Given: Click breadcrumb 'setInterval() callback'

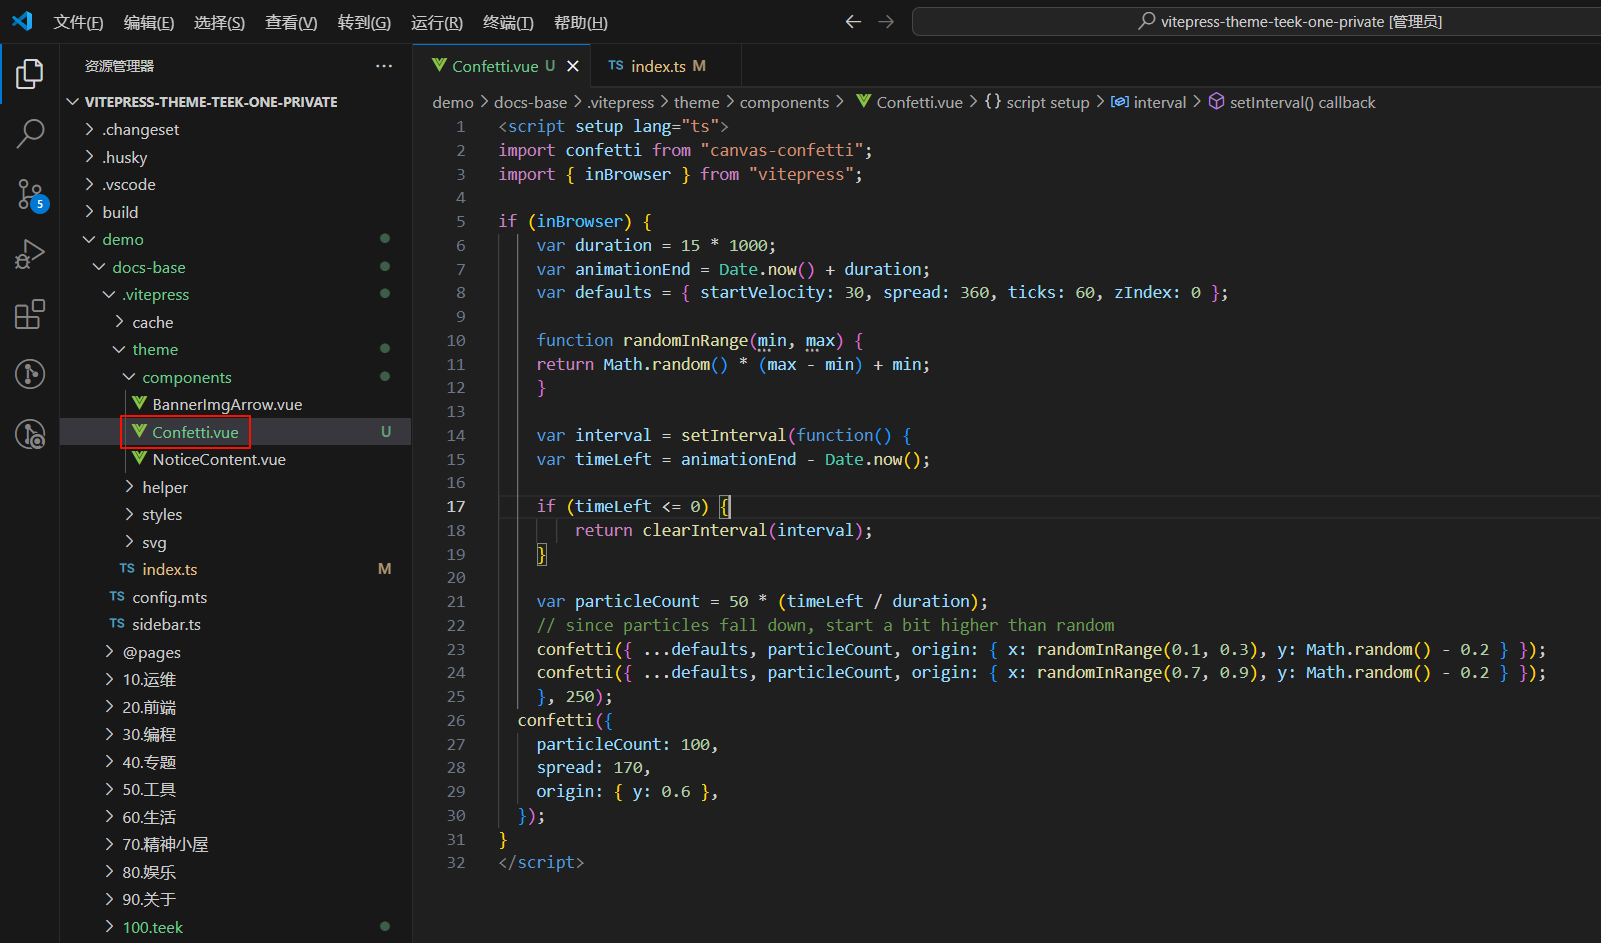Looking at the screenshot, I should 1302,102.
